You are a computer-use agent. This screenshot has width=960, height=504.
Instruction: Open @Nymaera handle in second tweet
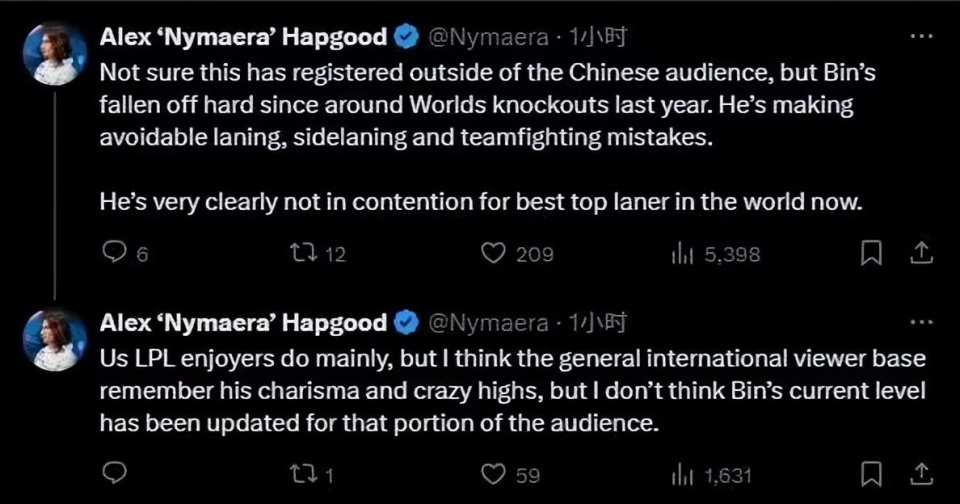click(x=487, y=323)
